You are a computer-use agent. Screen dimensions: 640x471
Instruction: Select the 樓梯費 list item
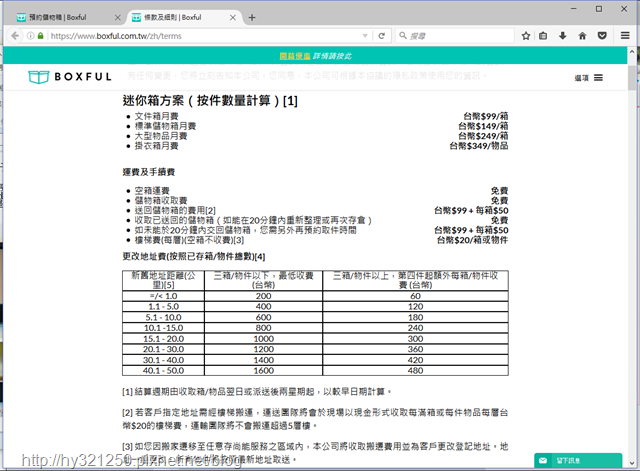point(189,240)
